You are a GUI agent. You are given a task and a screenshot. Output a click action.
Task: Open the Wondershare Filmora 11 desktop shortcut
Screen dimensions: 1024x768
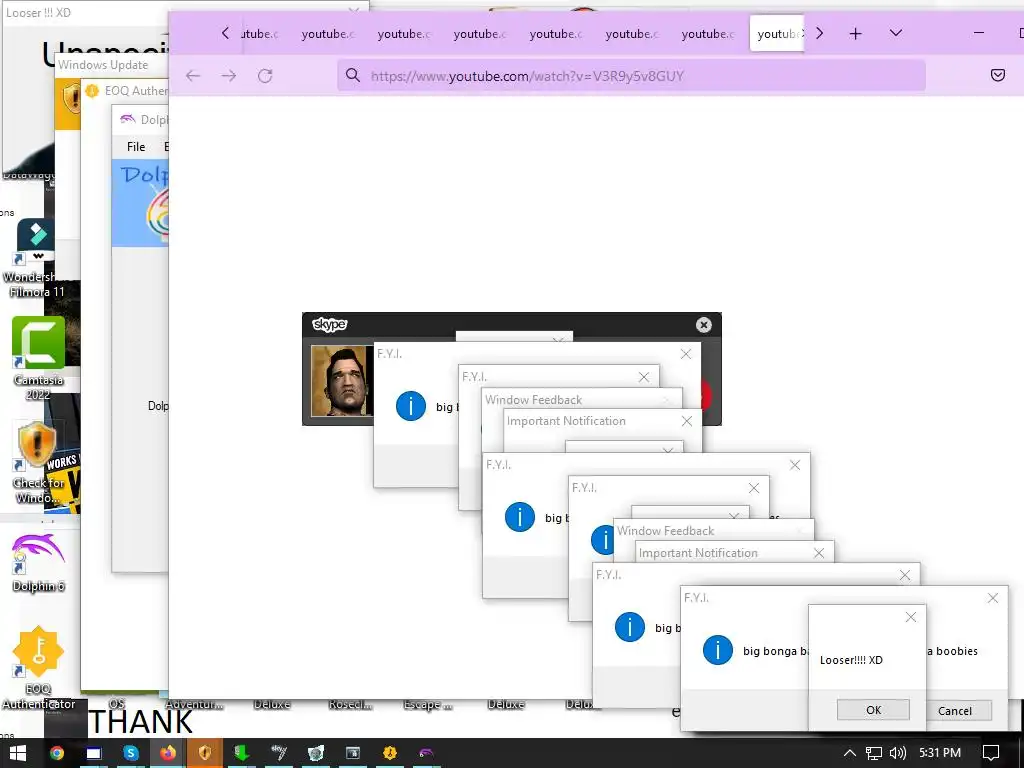coord(36,259)
